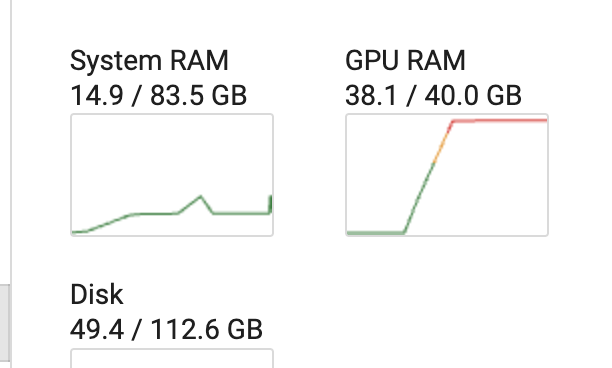Select the Disk heading
This screenshot has width=612, height=368.
[97, 294]
